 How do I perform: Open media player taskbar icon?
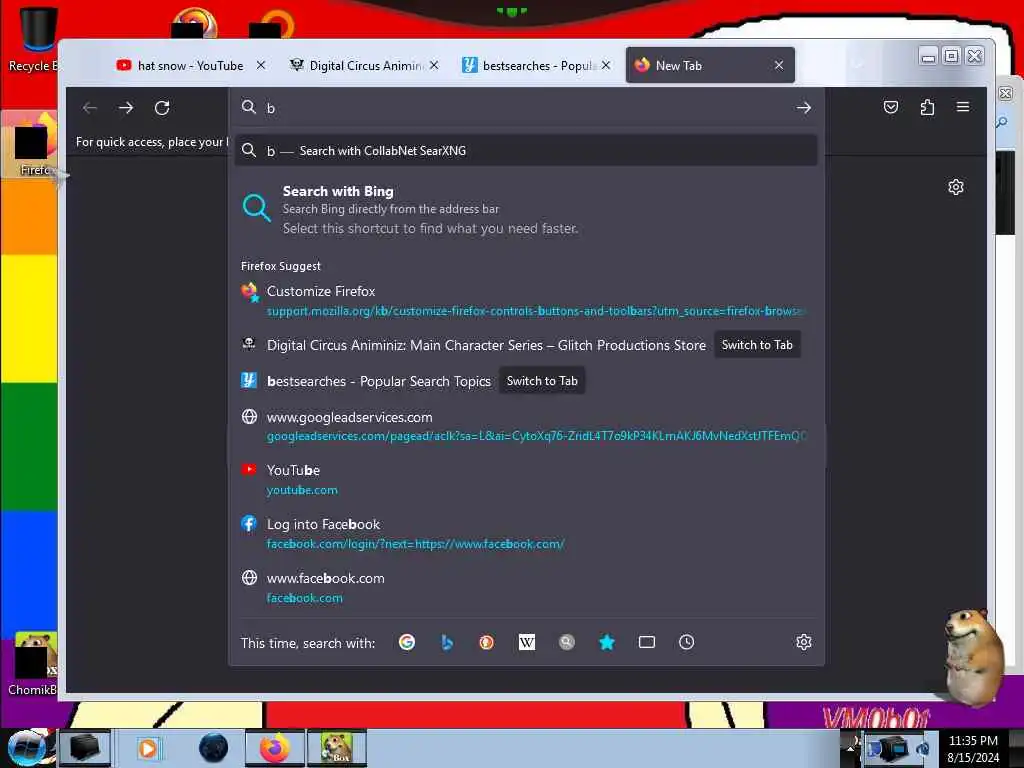[x=148, y=748]
